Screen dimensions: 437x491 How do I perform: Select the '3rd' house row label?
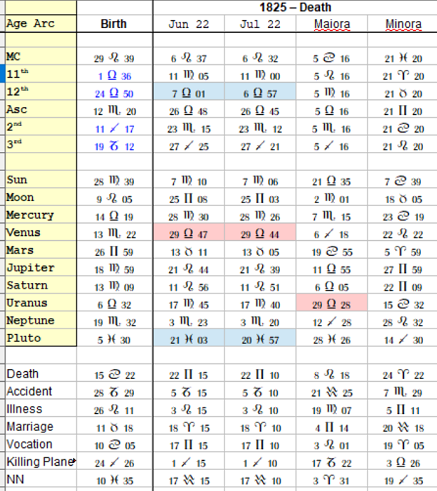(14, 144)
